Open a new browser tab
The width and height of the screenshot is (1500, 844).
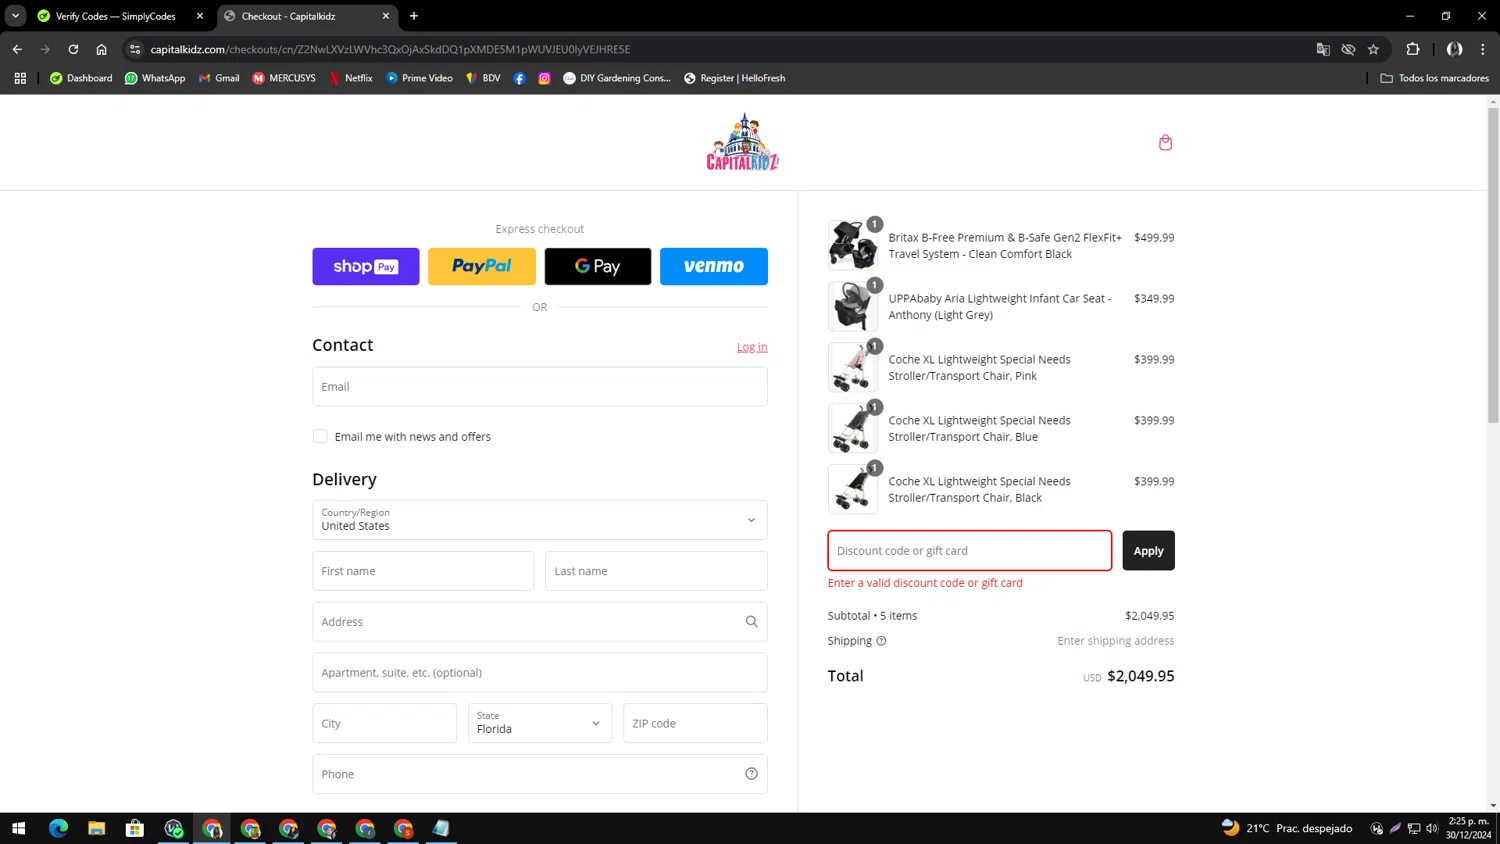414,16
